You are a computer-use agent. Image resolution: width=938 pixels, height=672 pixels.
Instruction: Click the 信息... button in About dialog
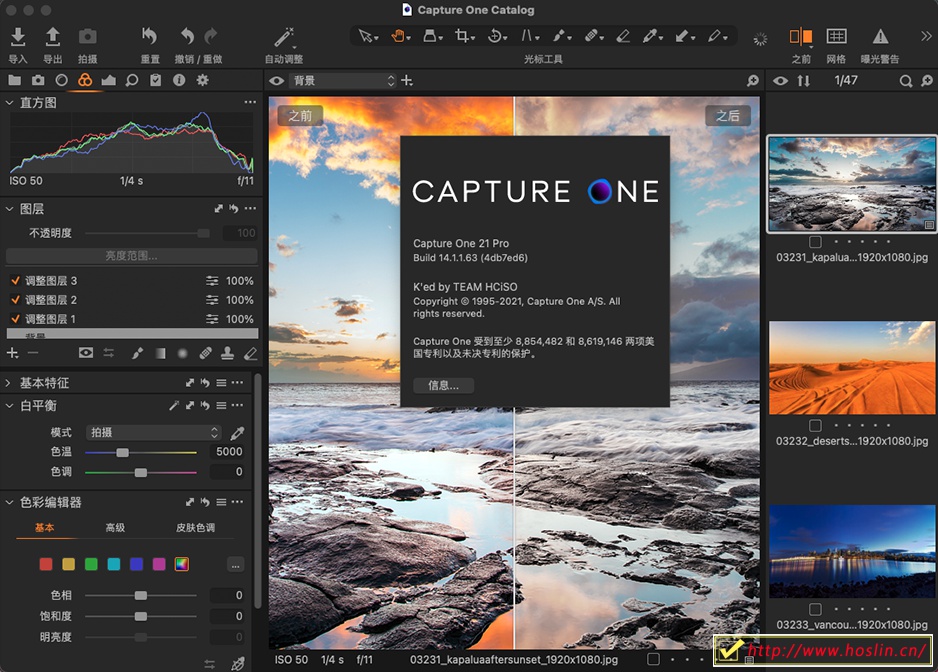pos(443,385)
